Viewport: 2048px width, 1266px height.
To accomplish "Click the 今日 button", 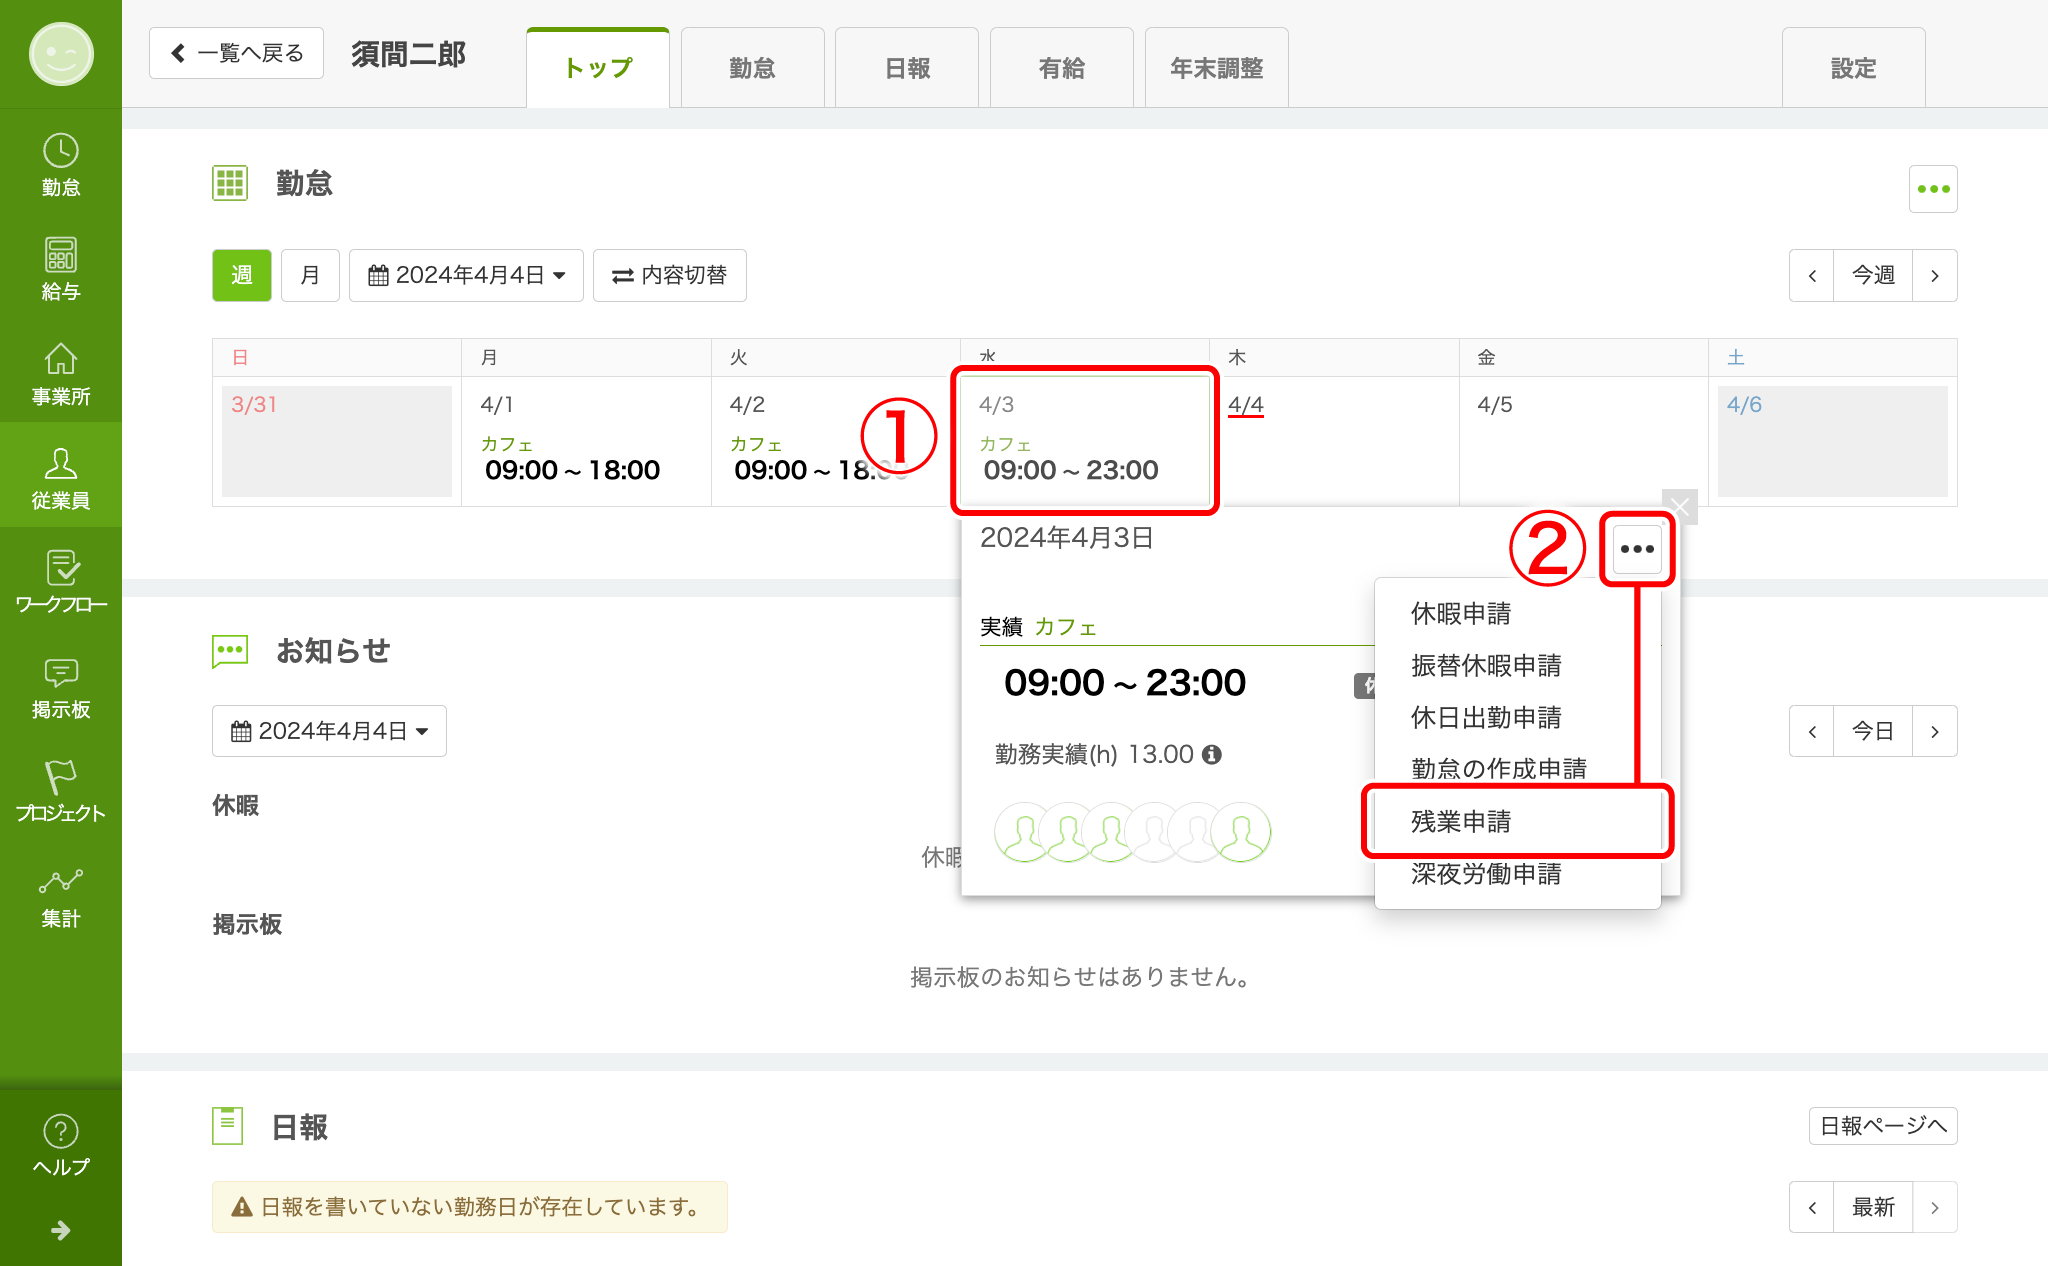I will click(1873, 731).
